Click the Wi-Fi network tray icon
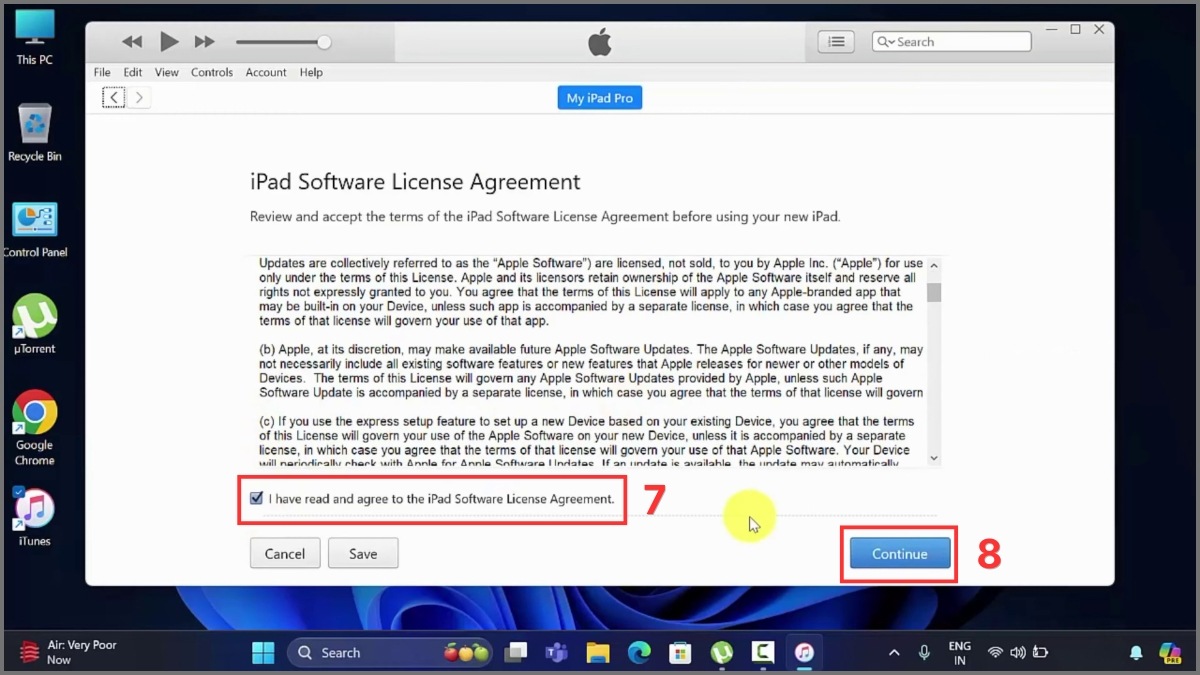This screenshot has height=675, width=1200. coord(995,653)
